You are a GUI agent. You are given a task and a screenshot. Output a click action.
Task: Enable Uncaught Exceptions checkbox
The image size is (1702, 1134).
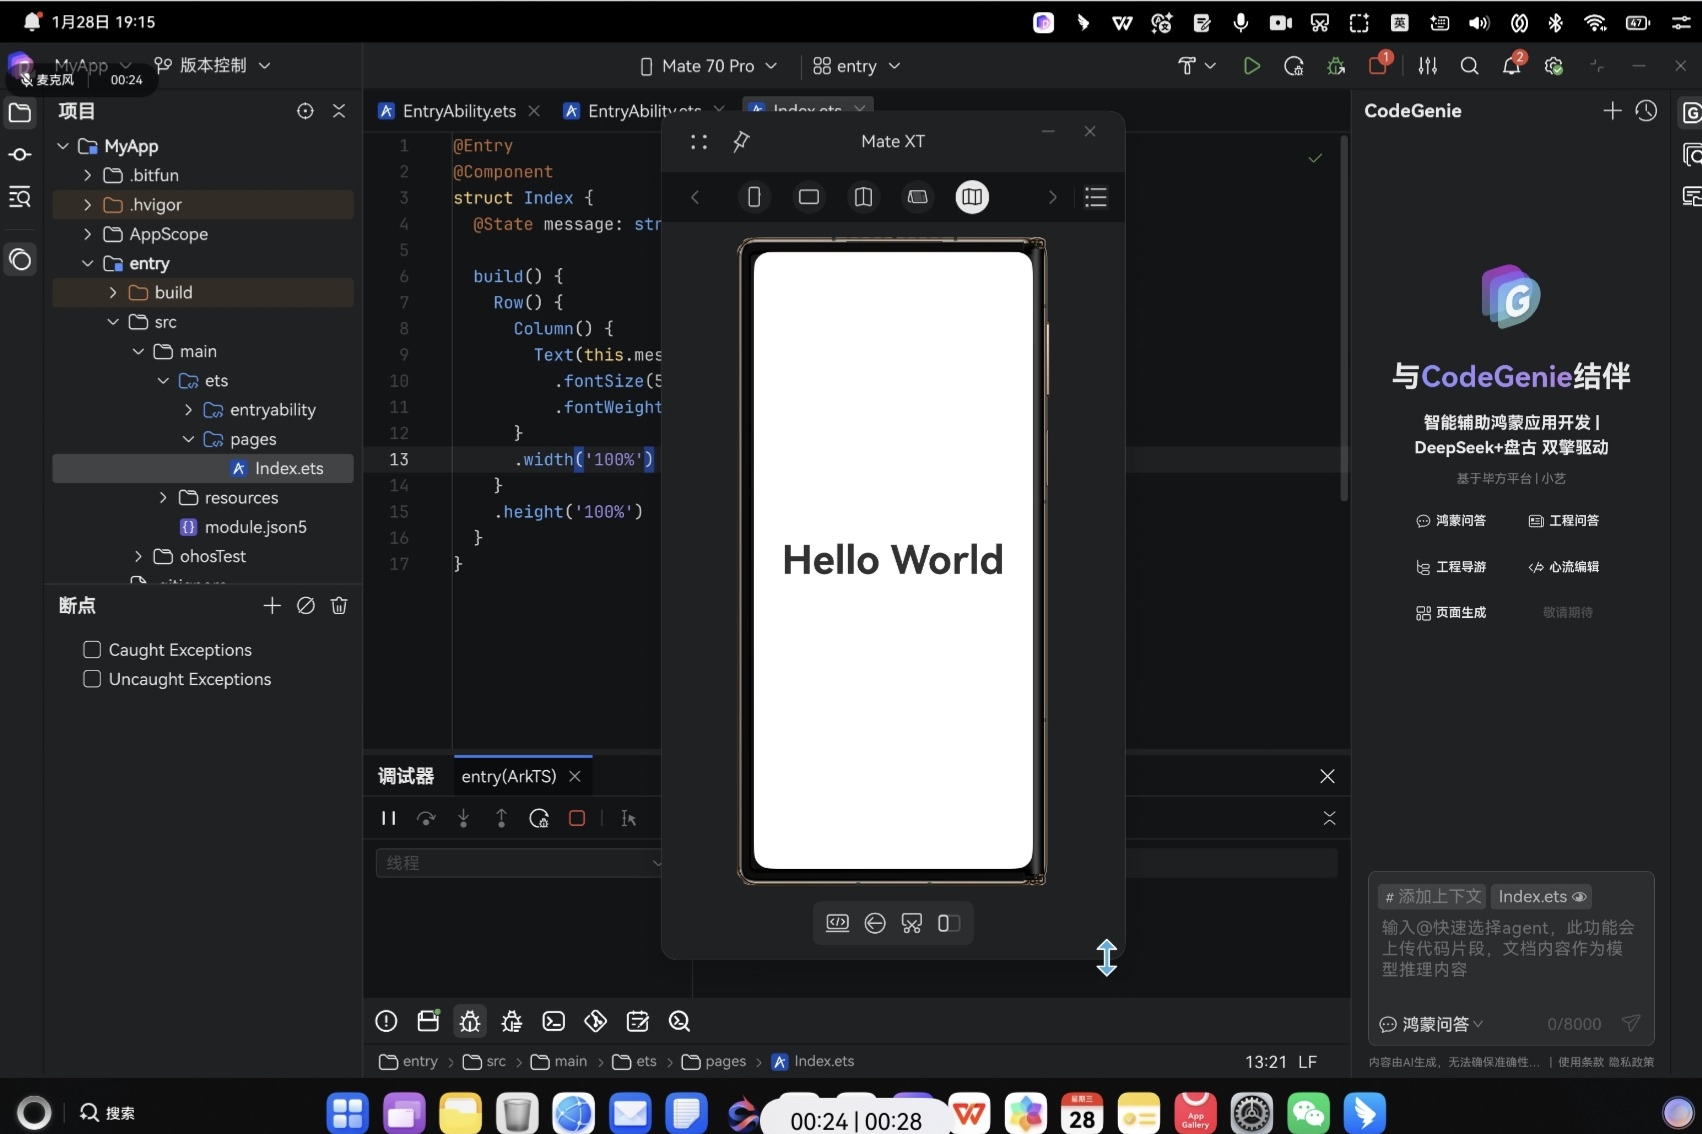coord(92,679)
